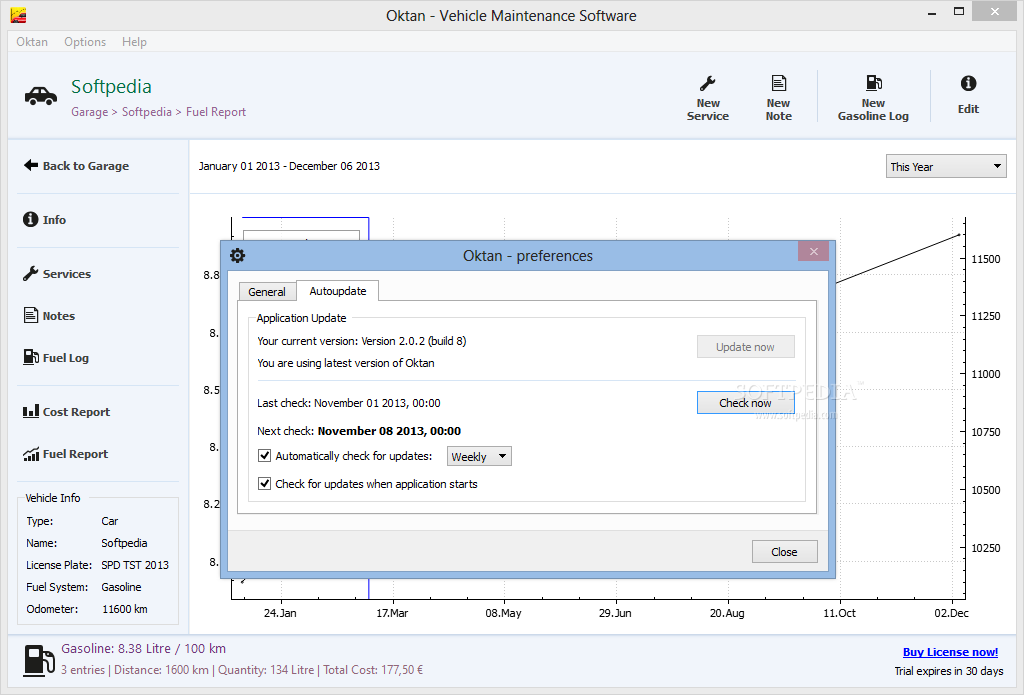Click the New Gasoline Log pump icon
1024x695 pixels.
[873, 83]
